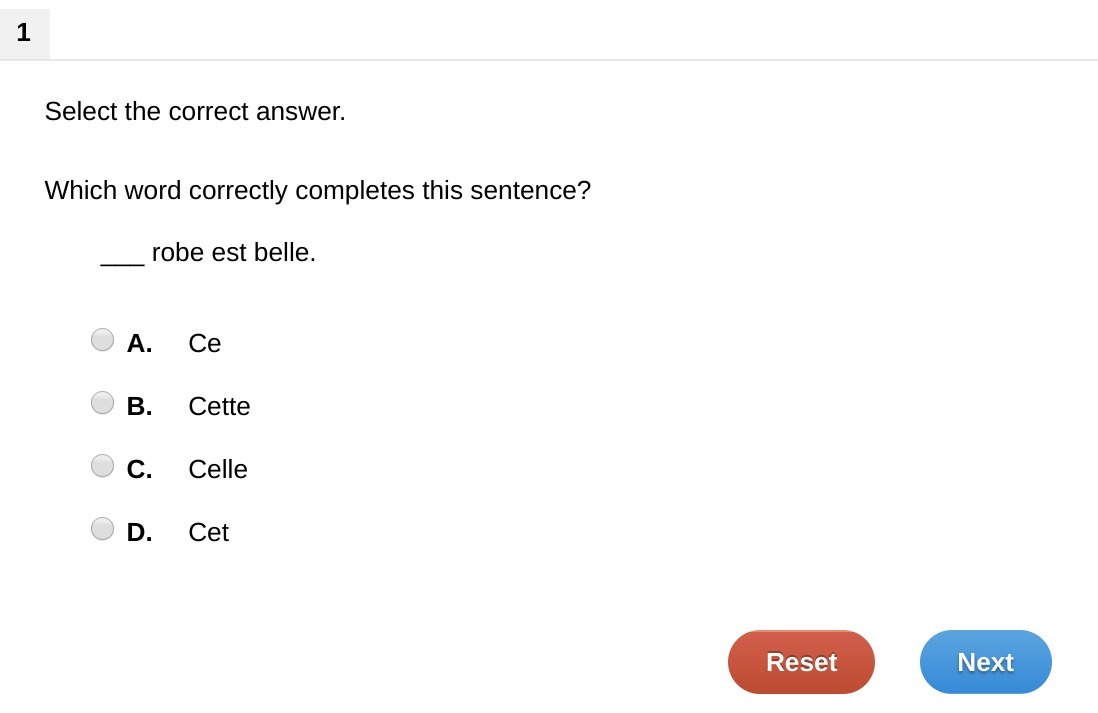Click the bold letter label "A."
The width and height of the screenshot is (1098, 713).
139,343
